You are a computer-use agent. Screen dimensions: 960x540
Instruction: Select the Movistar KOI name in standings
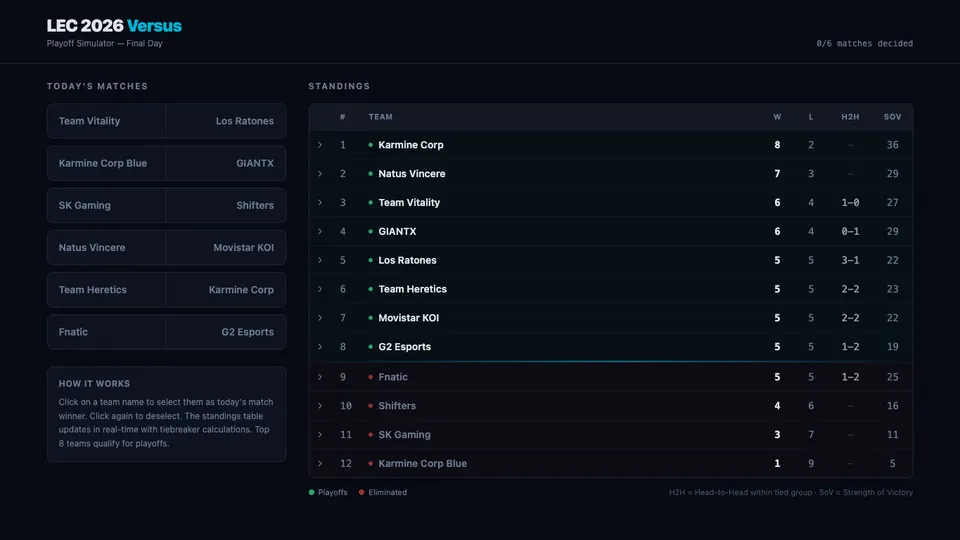pyautogui.click(x=408, y=318)
